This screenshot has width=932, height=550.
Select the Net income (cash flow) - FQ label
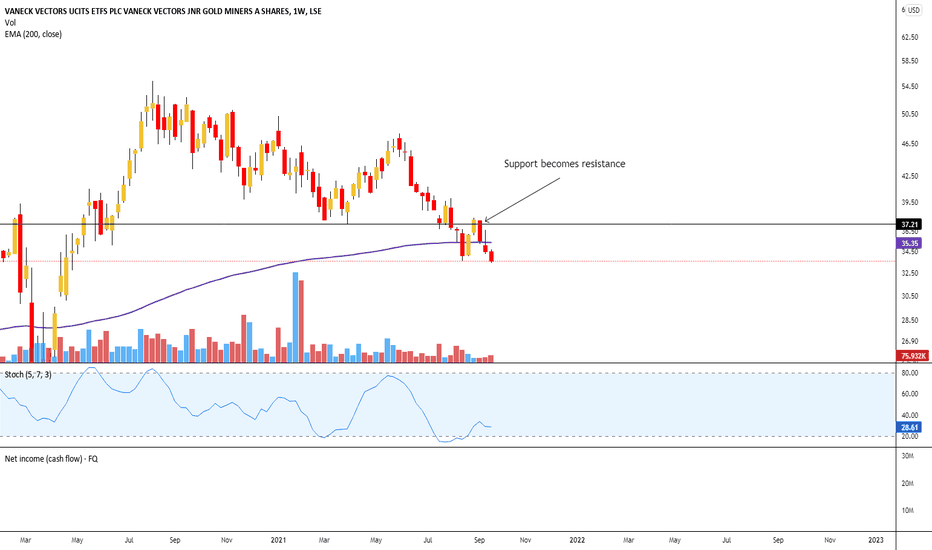[51, 459]
